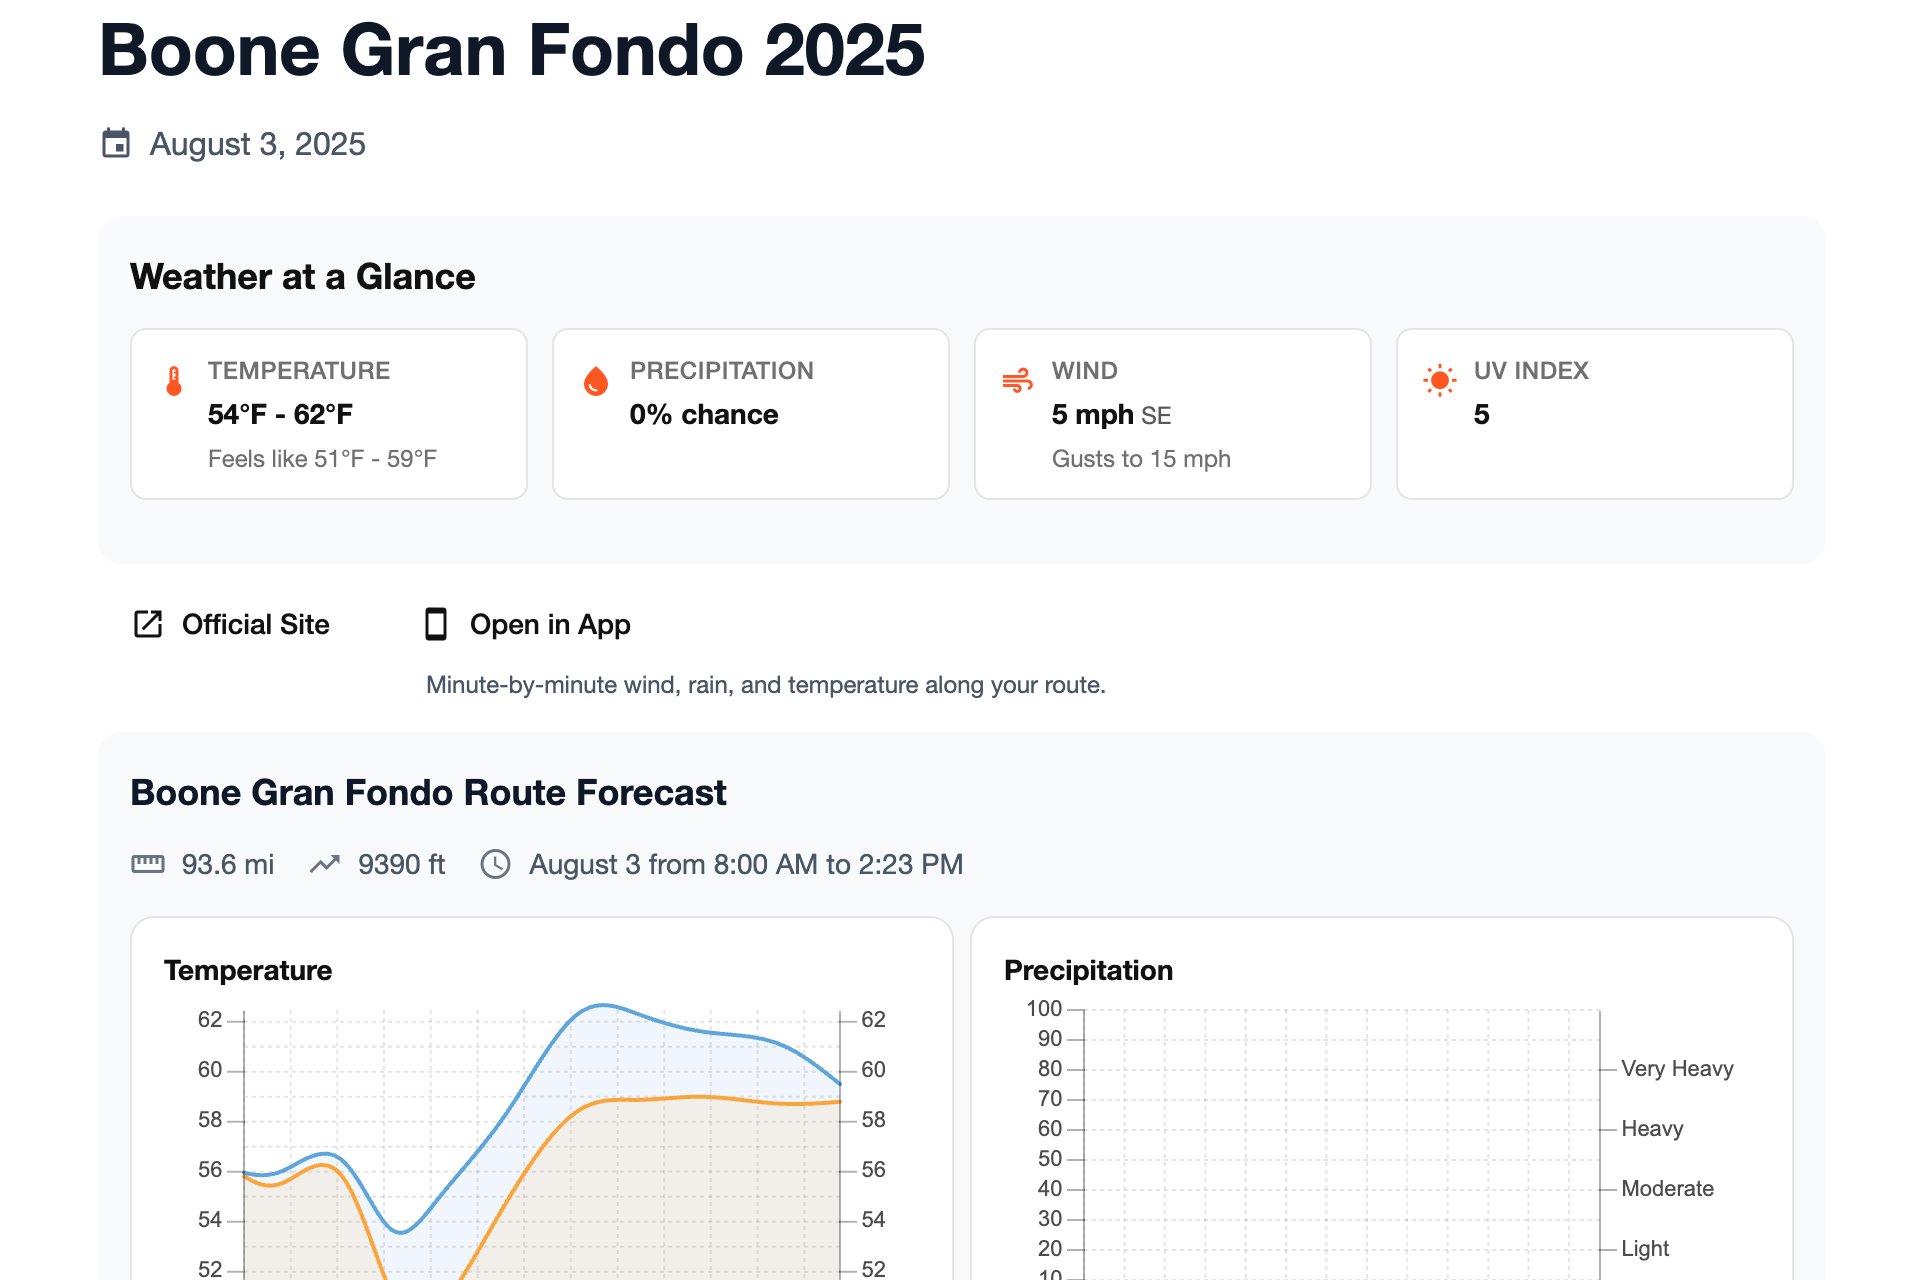The width and height of the screenshot is (1912, 1280).
Task: Click the Gusts to 15 mph text
Action: point(1141,459)
